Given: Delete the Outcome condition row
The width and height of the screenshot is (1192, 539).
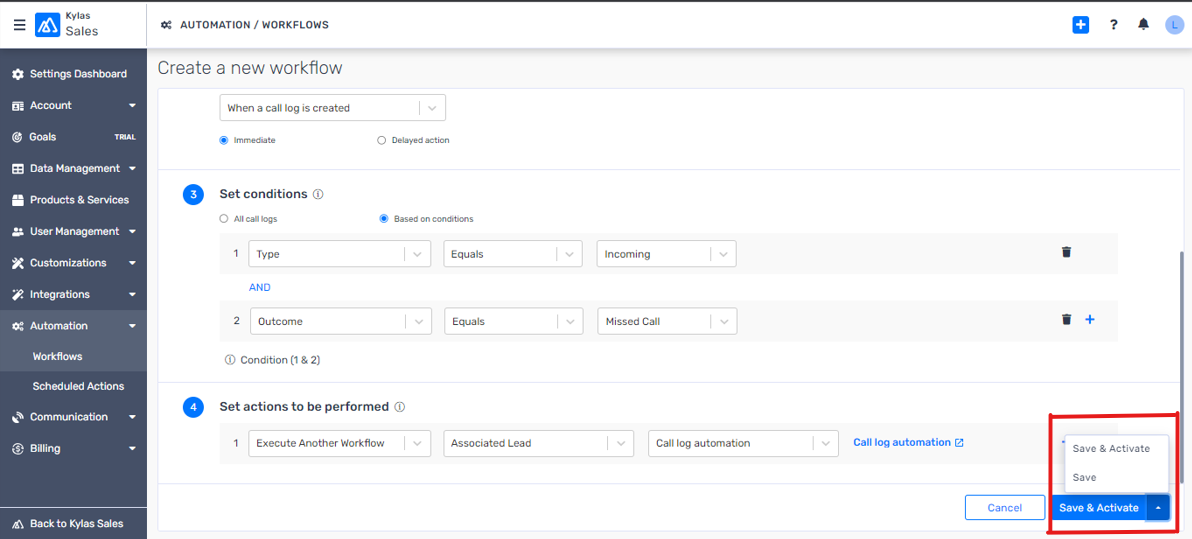Looking at the screenshot, I should pyautogui.click(x=1066, y=320).
